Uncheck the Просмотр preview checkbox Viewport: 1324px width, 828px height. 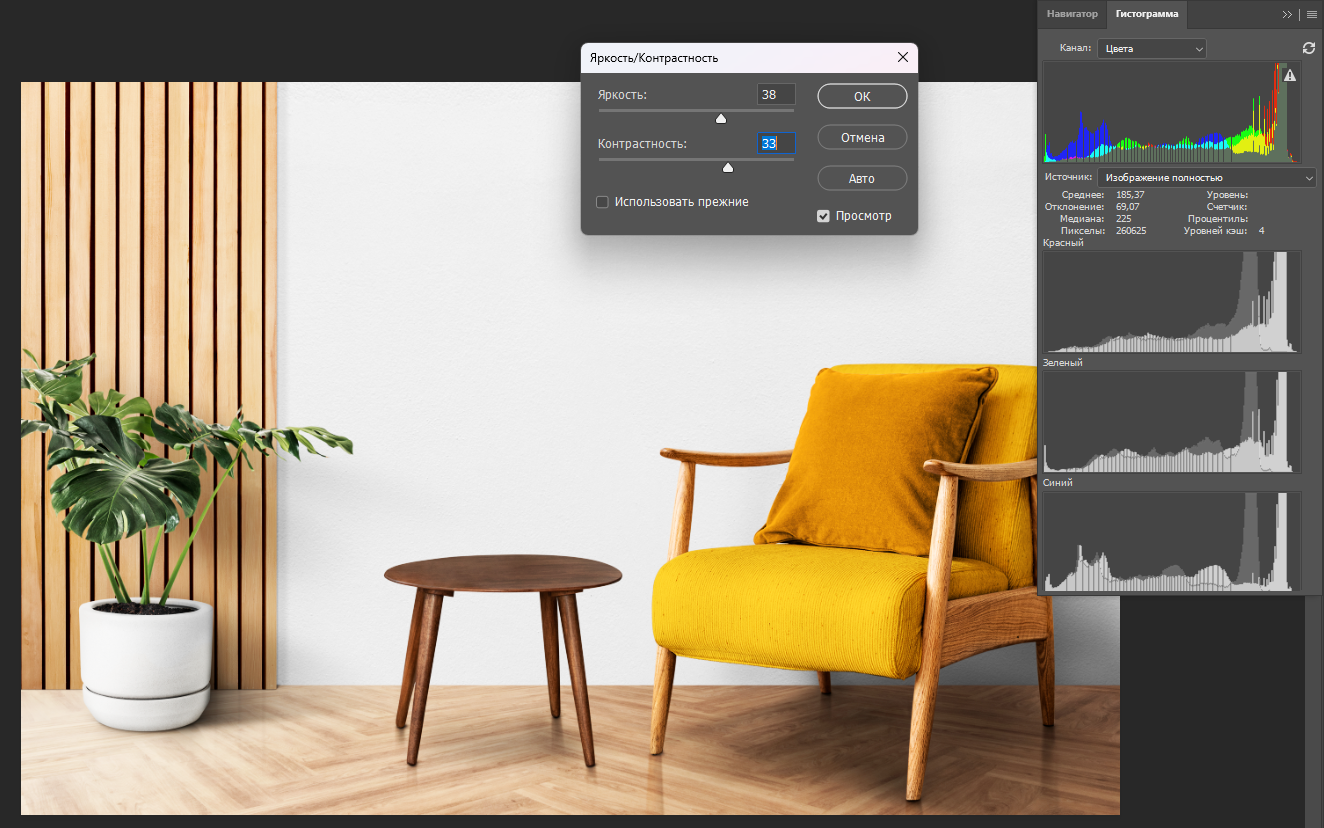(x=823, y=216)
